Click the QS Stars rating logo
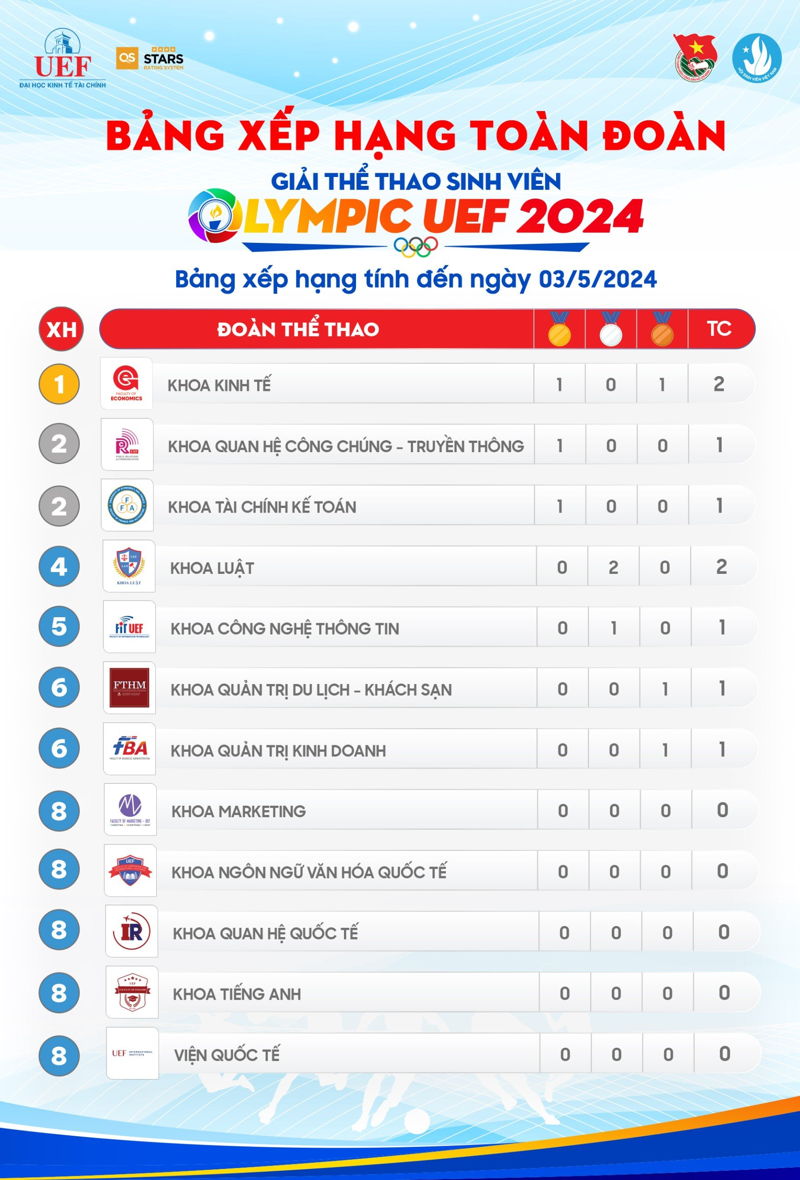The image size is (800, 1180). click(x=150, y=59)
